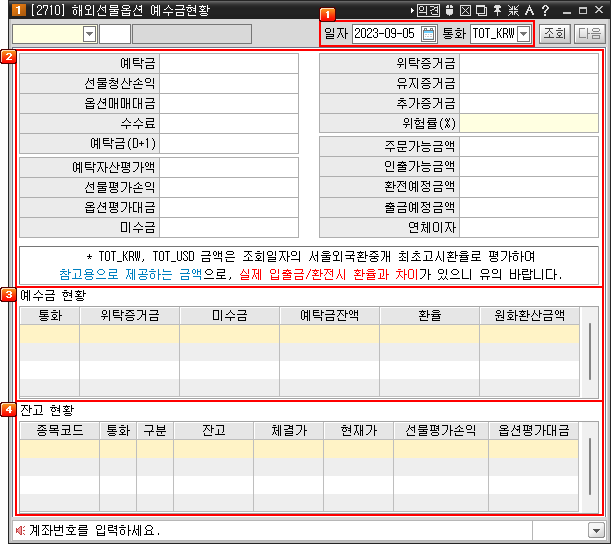Open help with the question mark icon
This screenshot has height=544, width=611.
(x=545, y=10)
